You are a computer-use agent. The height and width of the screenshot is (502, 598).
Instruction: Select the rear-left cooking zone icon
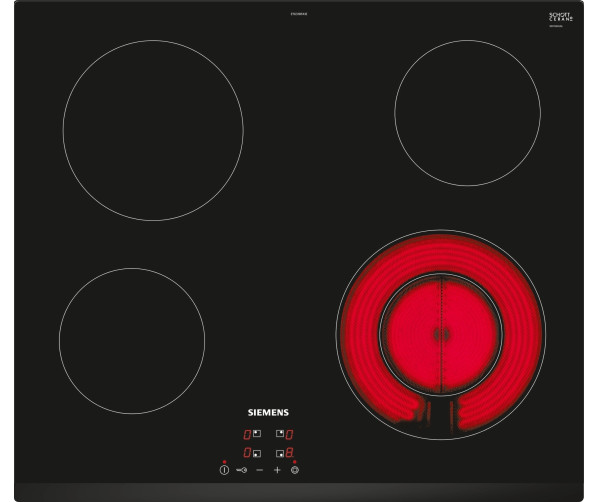click(x=257, y=433)
